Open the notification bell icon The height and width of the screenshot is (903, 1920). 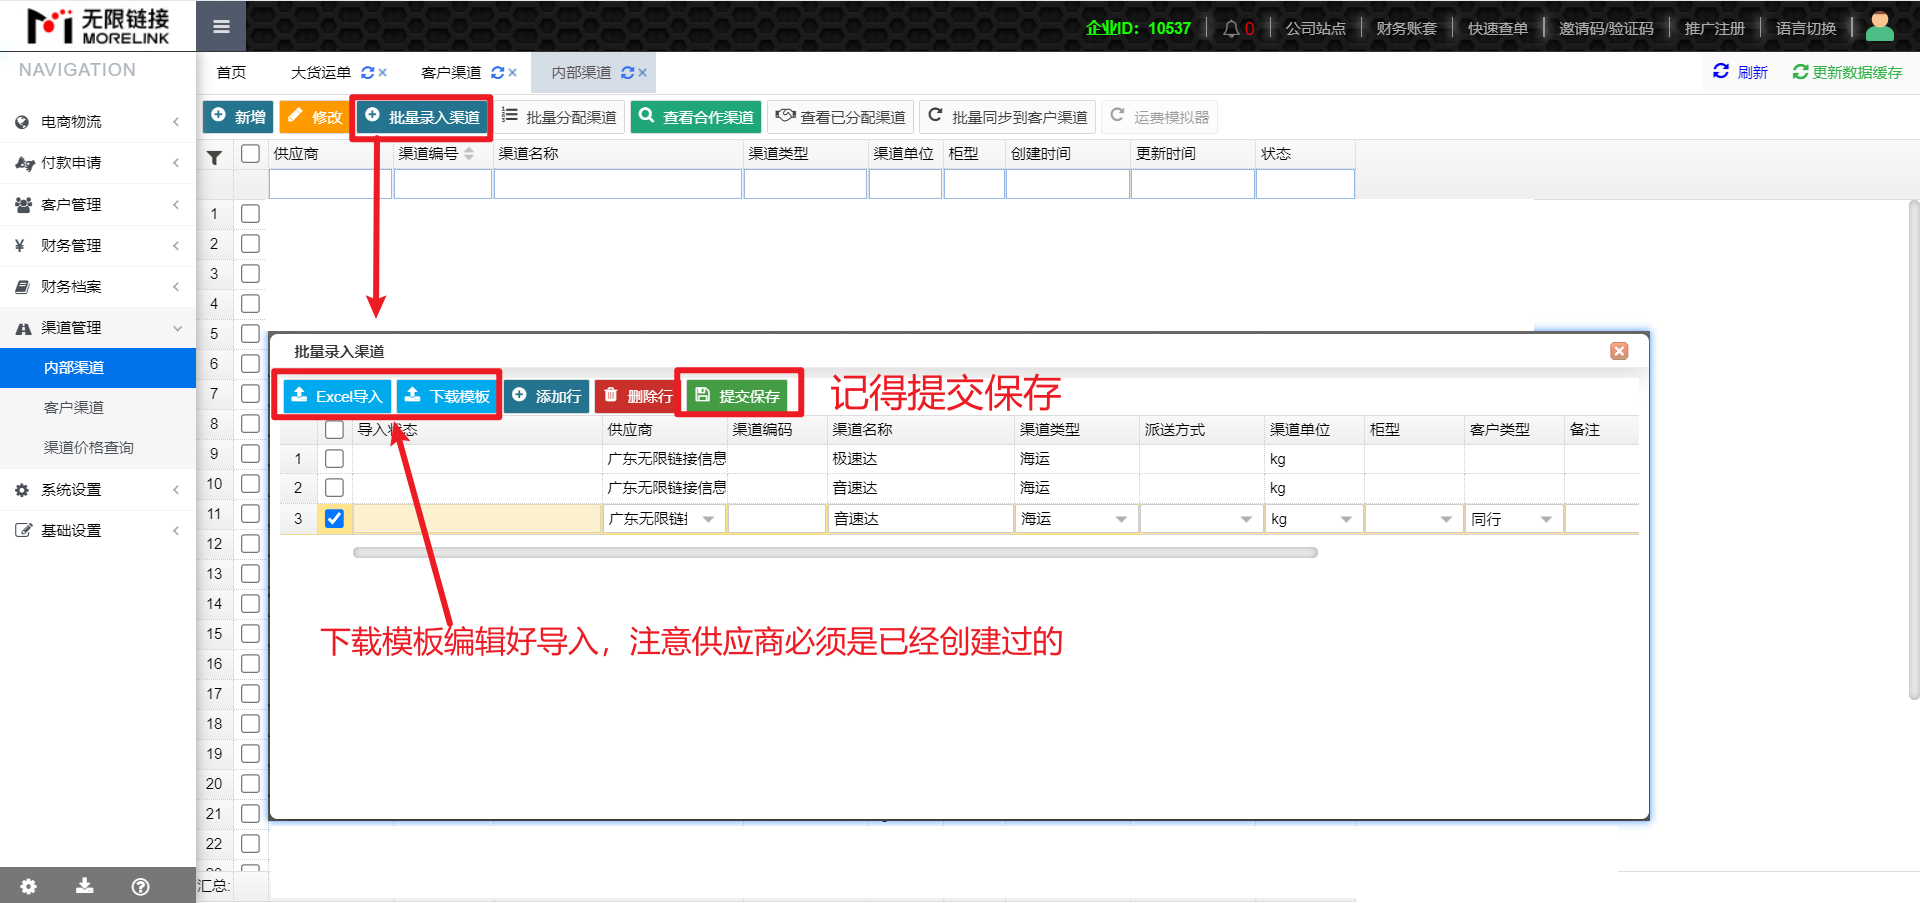click(x=1231, y=28)
